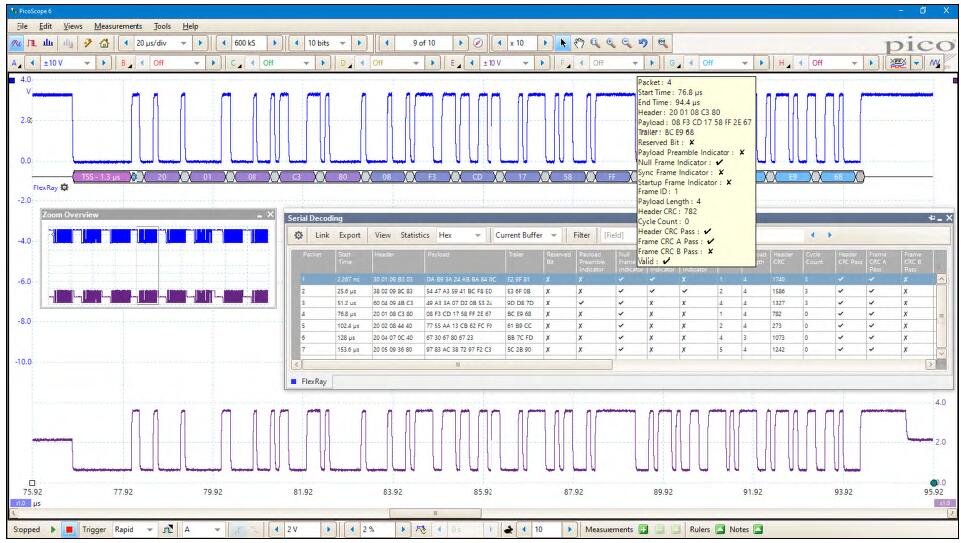Viewport: 961px width, 543px height.
Task: Switch to Spectrum Mode icon
Action: tap(47, 45)
